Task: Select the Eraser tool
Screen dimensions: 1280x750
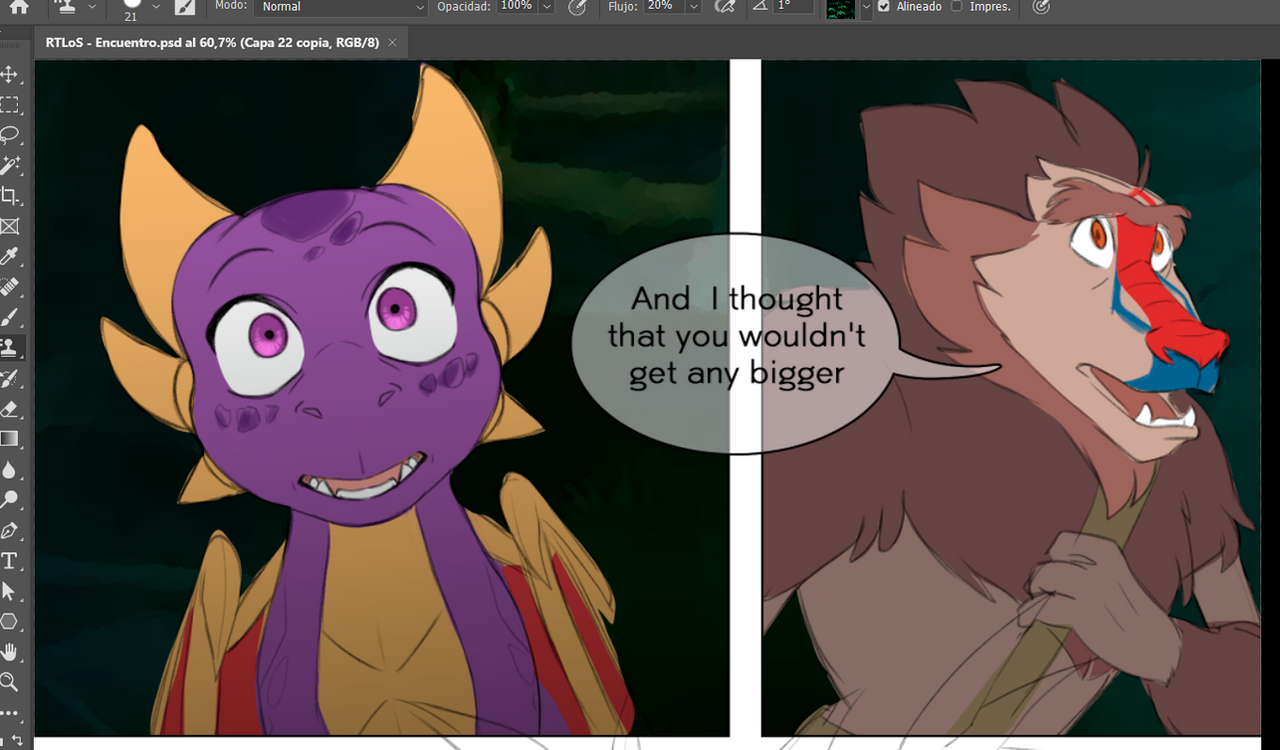Action: [10, 408]
